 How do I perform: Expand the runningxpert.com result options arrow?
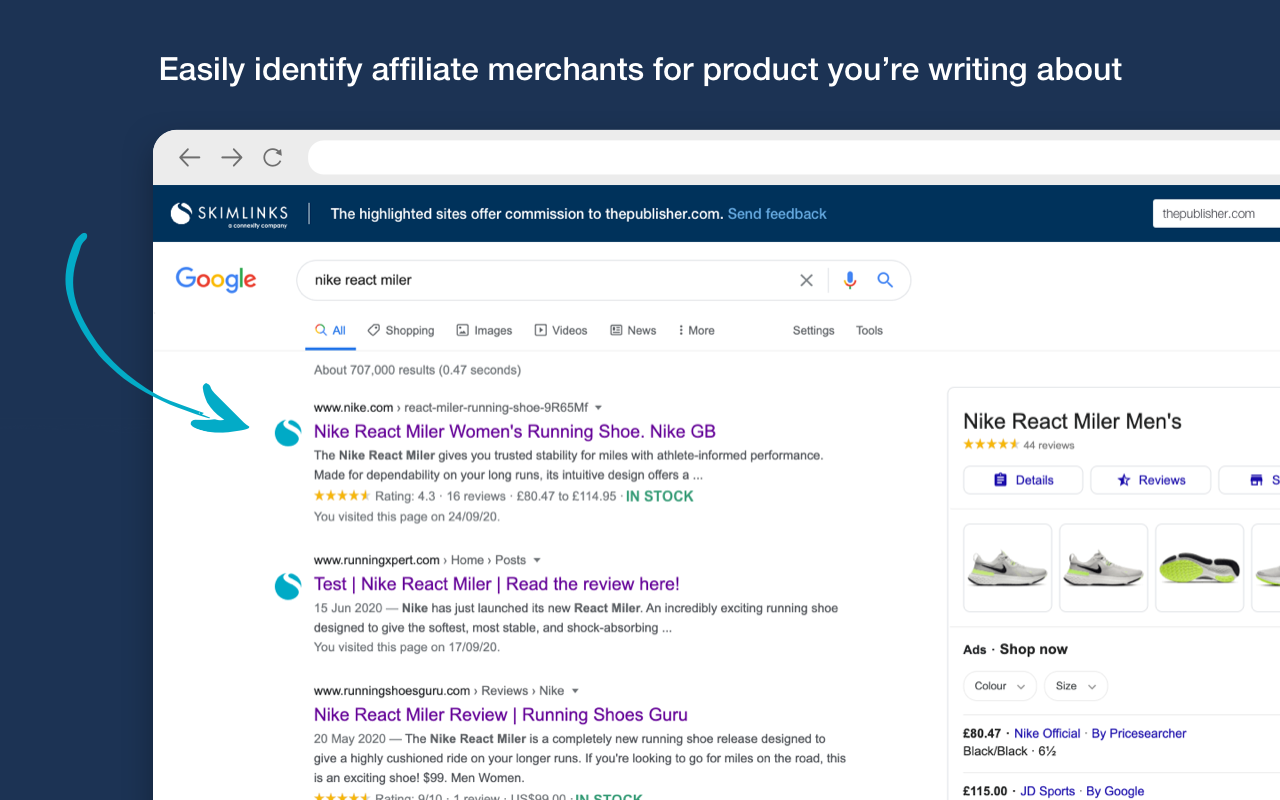[x=536, y=560]
